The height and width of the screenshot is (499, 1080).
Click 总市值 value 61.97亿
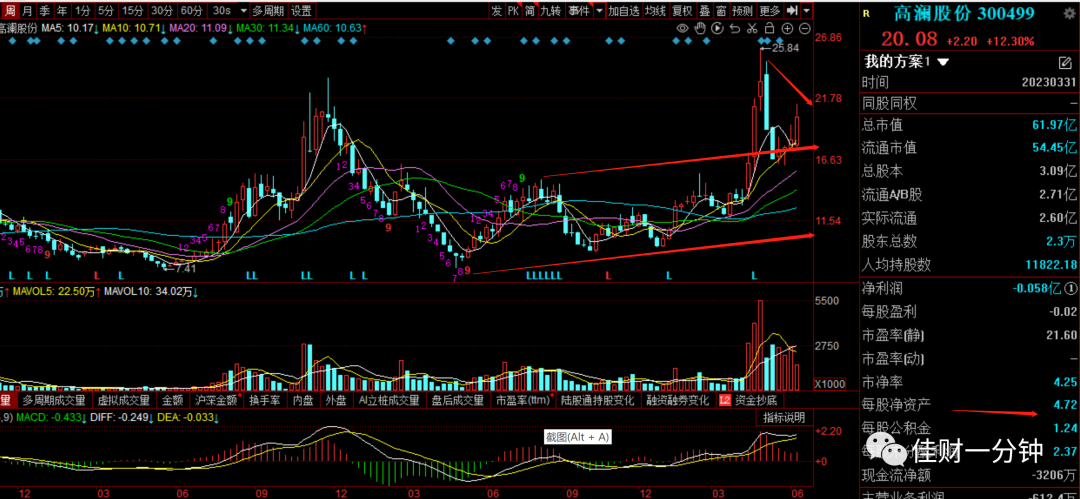click(1054, 125)
